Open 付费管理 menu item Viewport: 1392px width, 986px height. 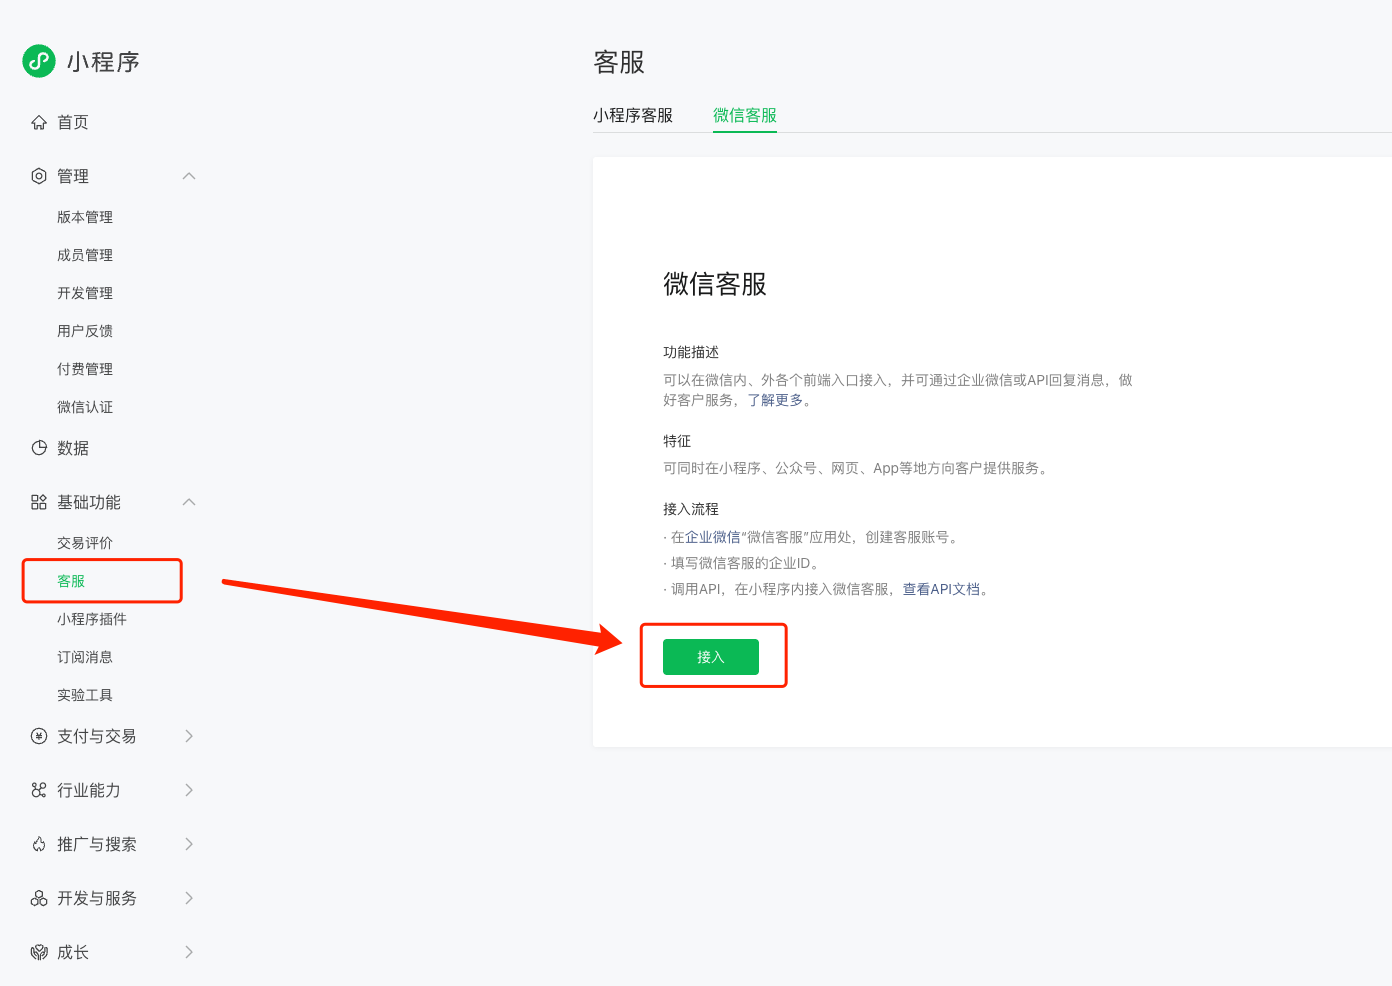(x=85, y=369)
